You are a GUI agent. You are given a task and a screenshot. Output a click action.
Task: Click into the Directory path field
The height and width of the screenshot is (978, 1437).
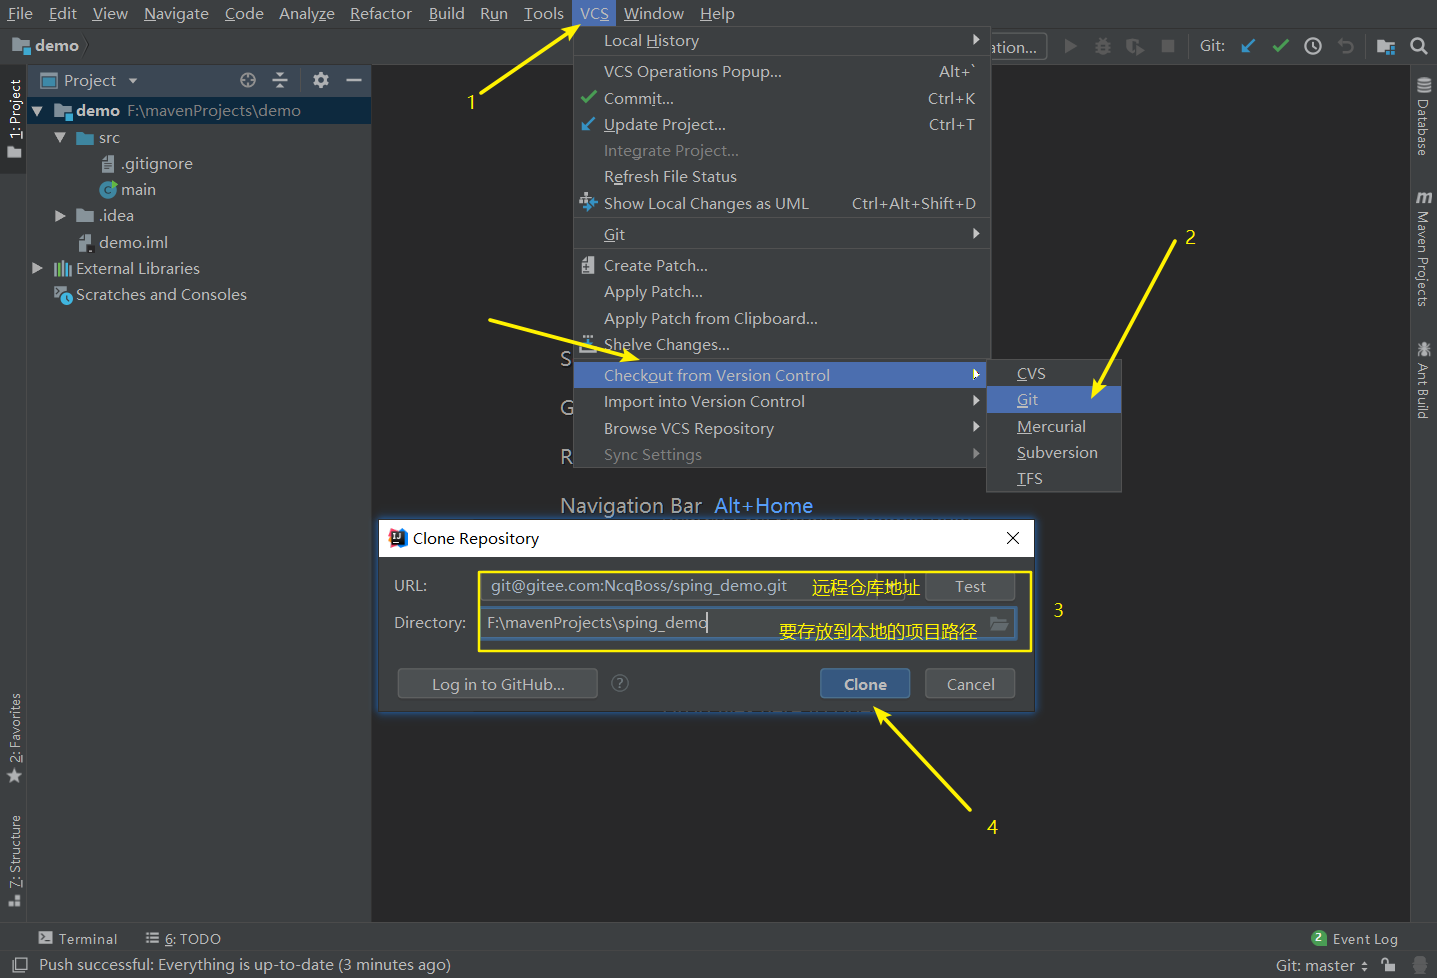[x=748, y=623]
